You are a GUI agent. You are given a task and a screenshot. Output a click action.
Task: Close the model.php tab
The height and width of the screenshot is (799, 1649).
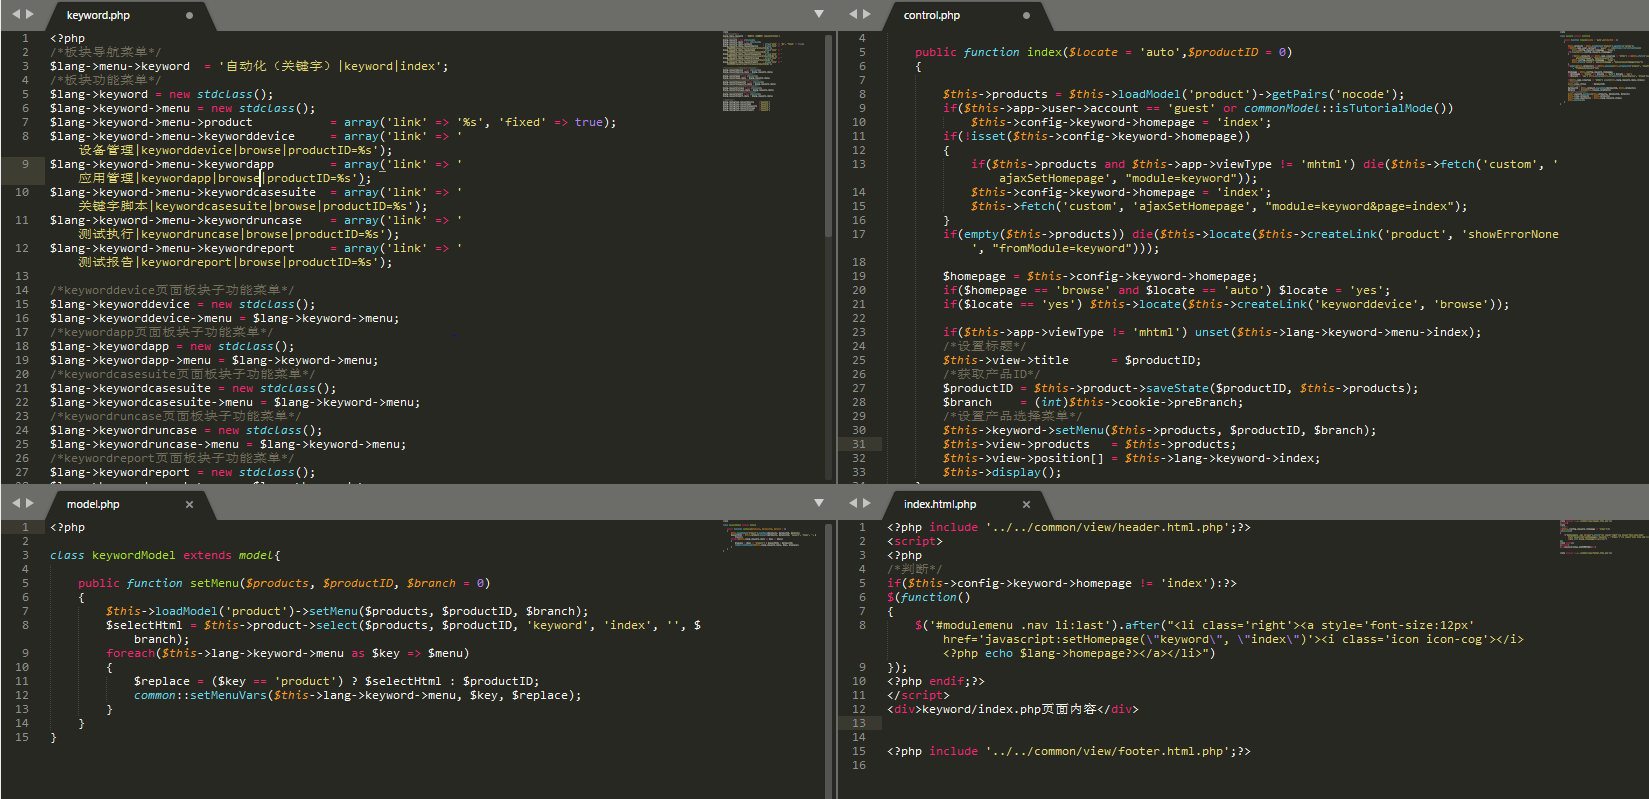pos(189,505)
